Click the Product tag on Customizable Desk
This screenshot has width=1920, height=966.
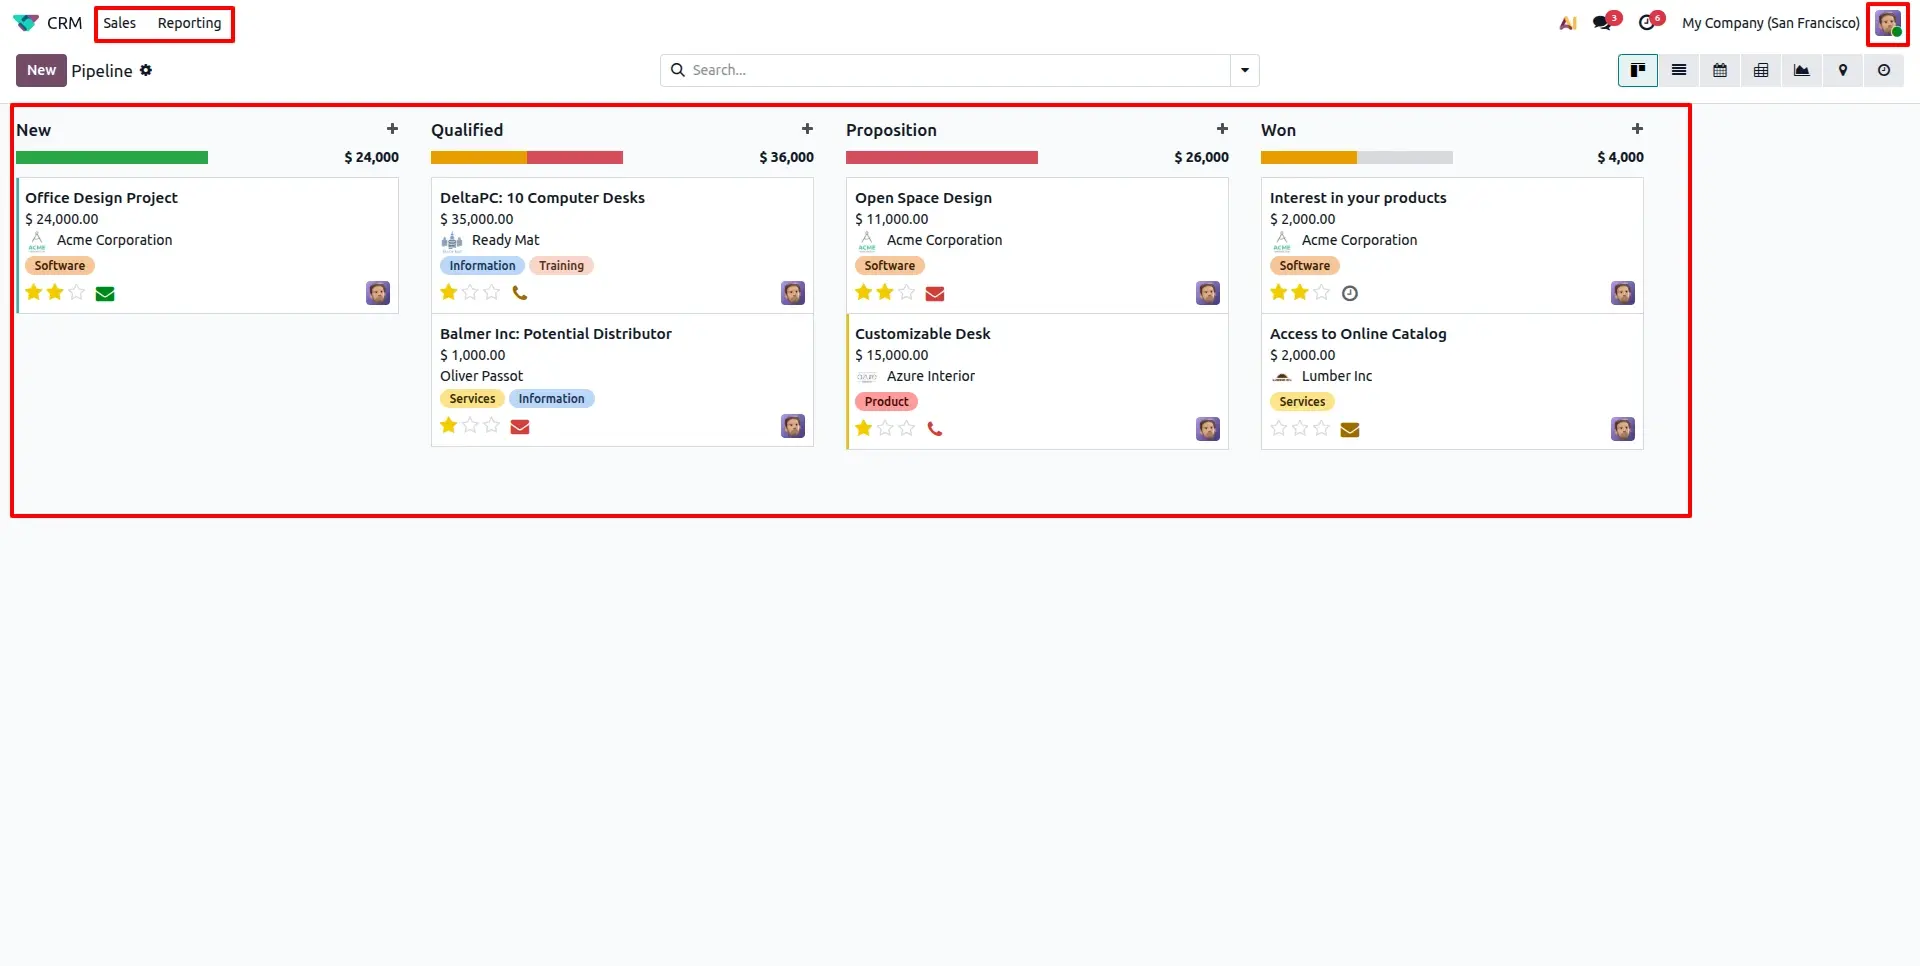pos(886,402)
